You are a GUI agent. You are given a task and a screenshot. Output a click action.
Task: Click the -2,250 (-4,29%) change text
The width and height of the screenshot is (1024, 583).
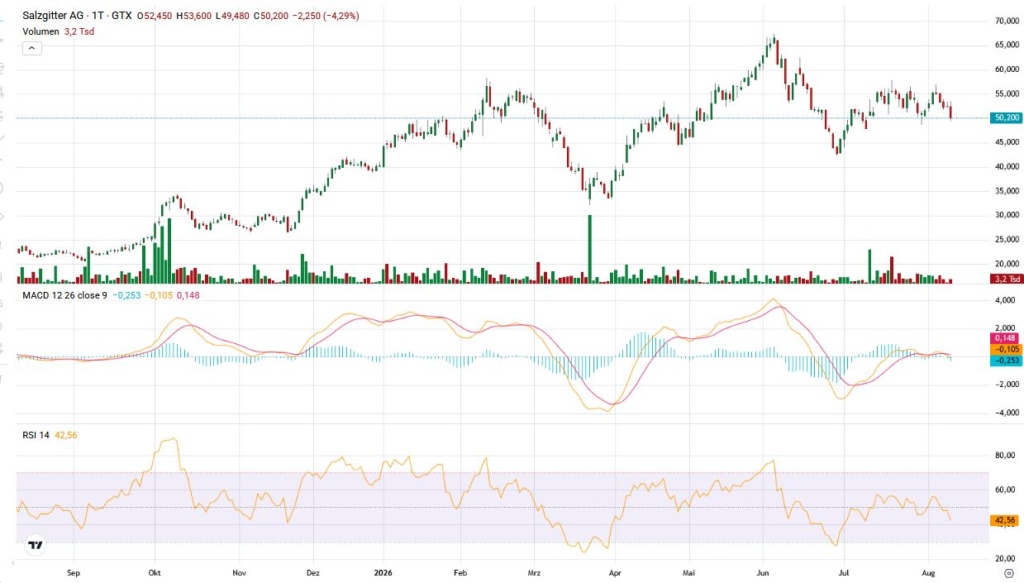pyautogui.click(x=325, y=16)
